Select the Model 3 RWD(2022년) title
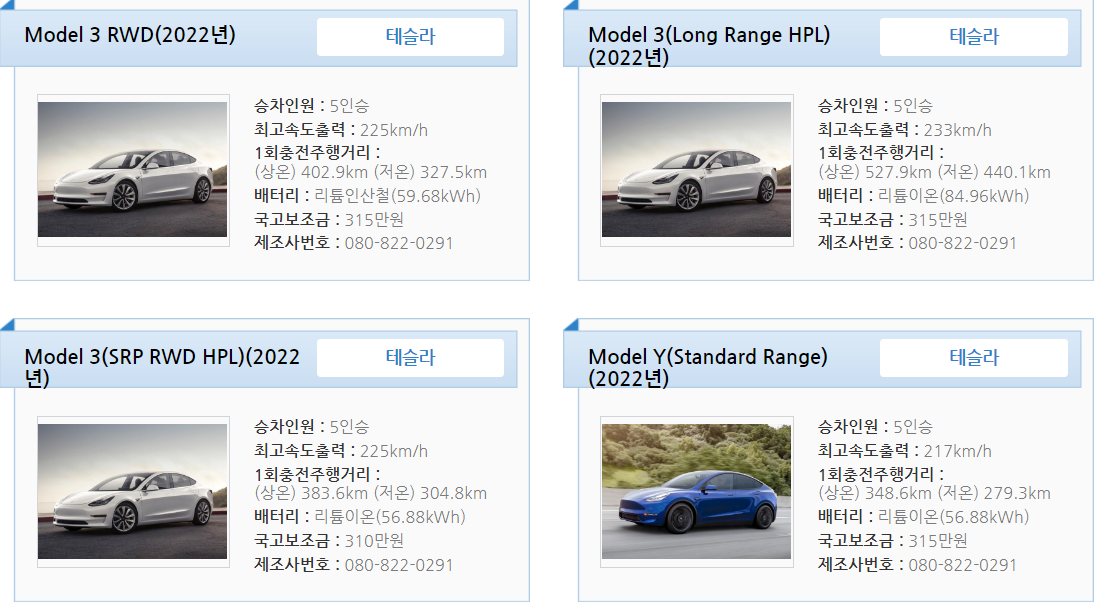 pyautogui.click(x=130, y=35)
